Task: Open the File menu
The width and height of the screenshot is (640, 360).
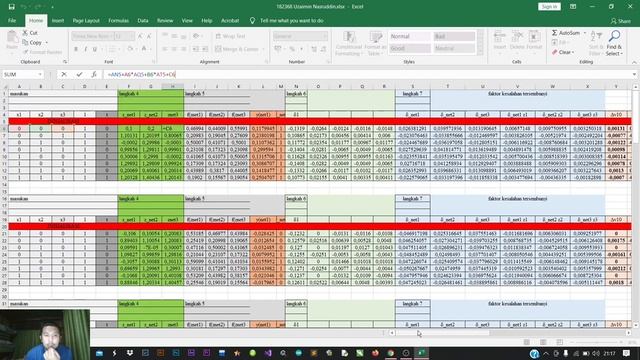Action: click(12, 20)
